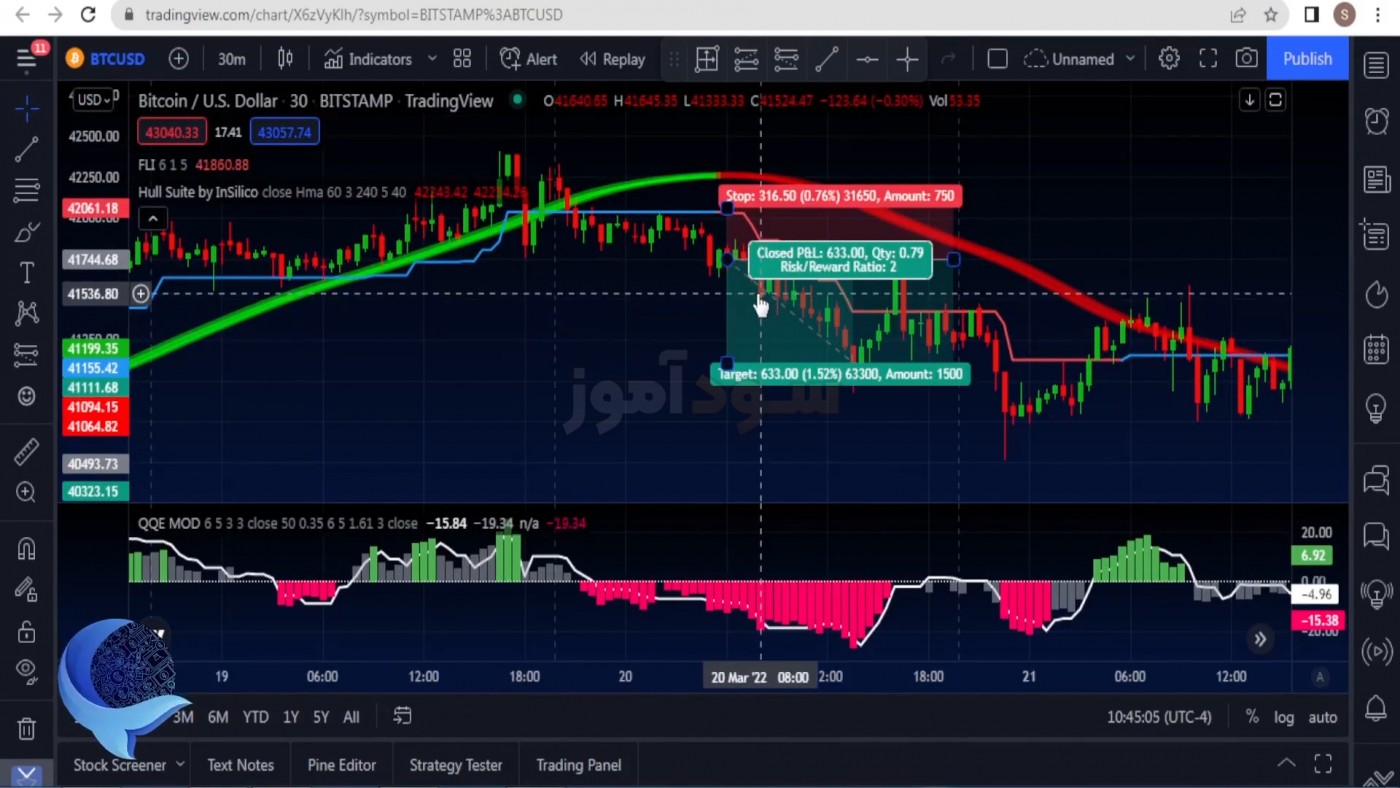Expand favorite indicators dropdown arrow
This screenshot has width=1400, height=788.
[x=432, y=59]
